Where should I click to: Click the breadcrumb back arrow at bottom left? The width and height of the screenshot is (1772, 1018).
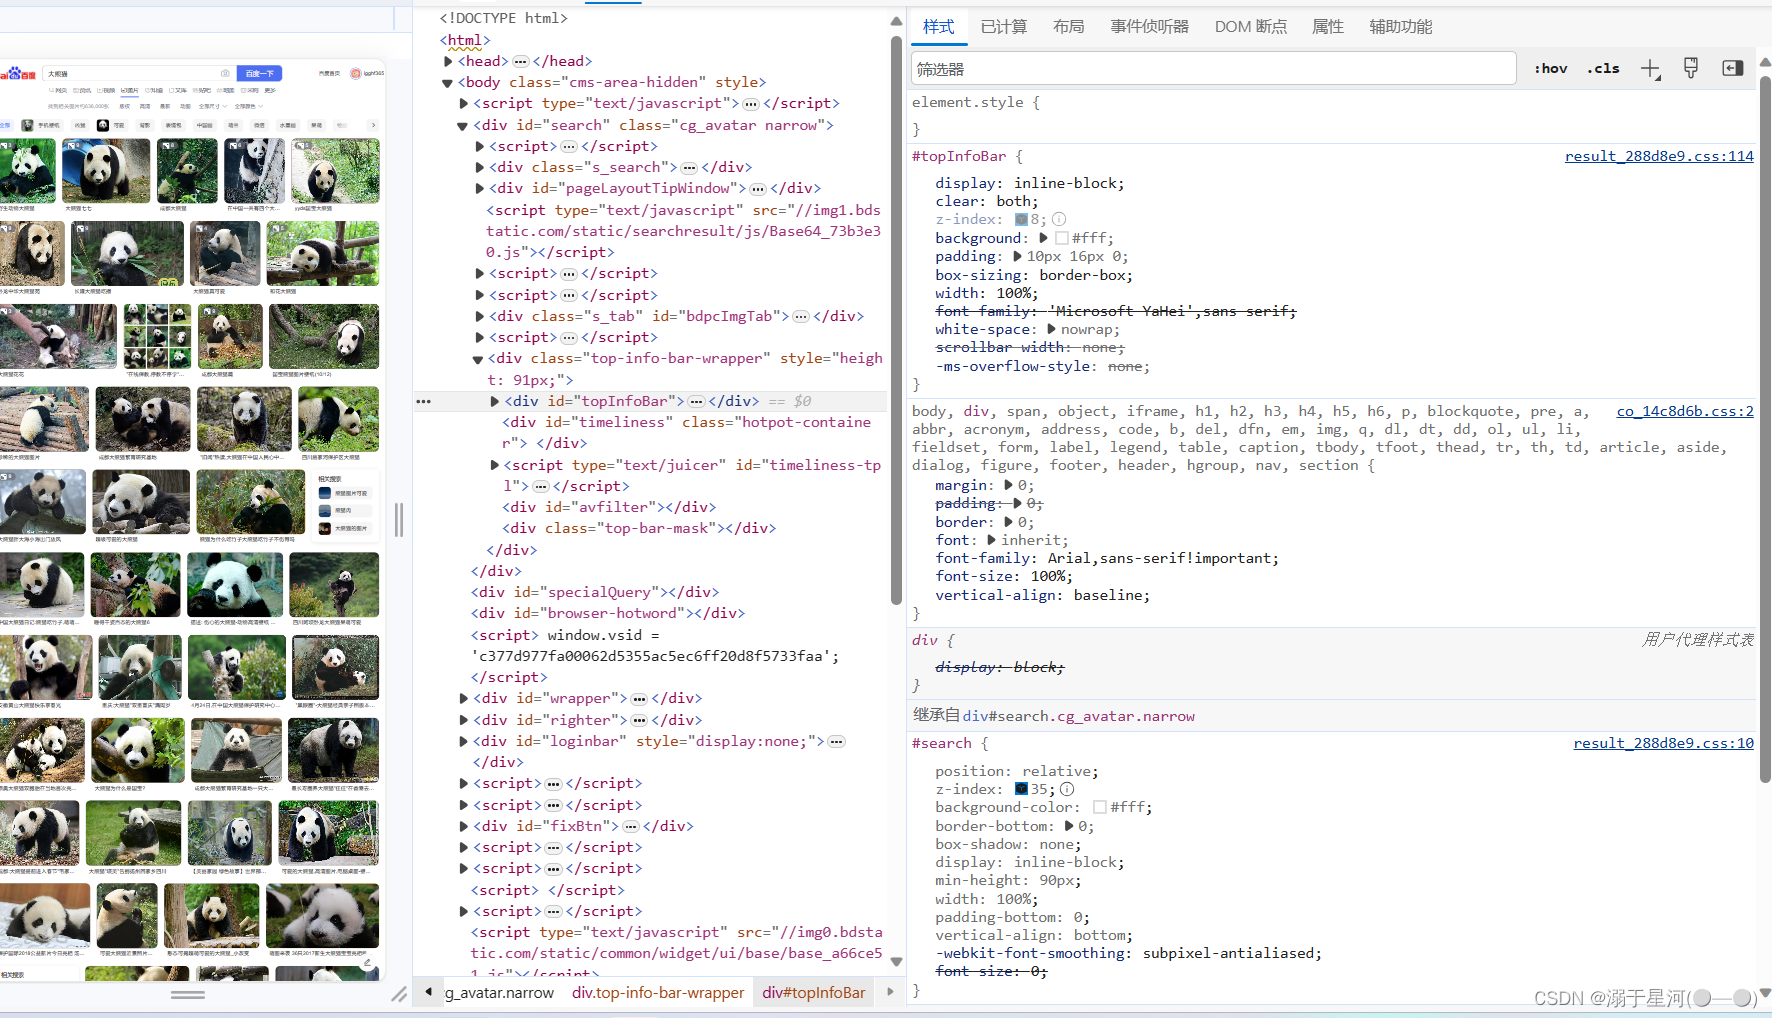pyautogui.click(x=429, y=992)
